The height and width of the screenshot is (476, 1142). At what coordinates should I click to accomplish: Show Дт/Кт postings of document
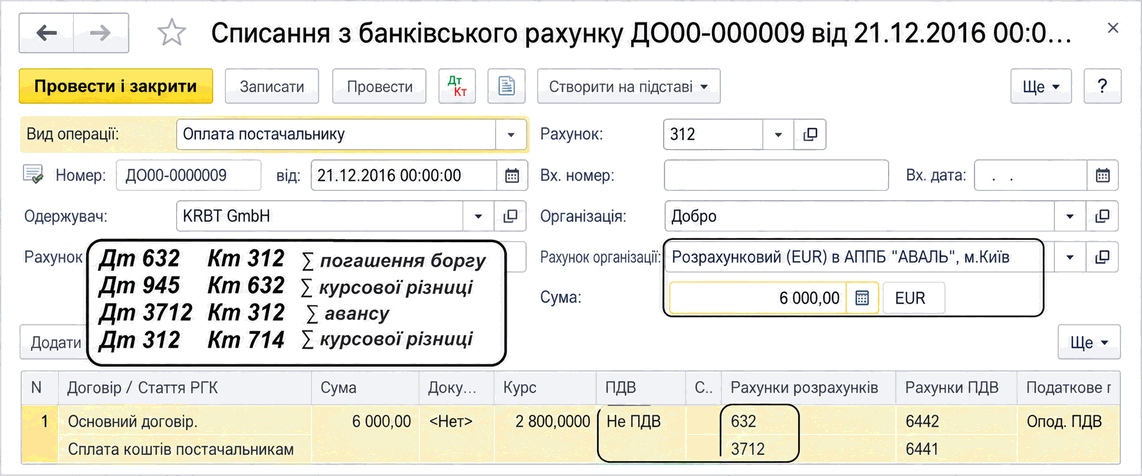(x=457, y=87)
